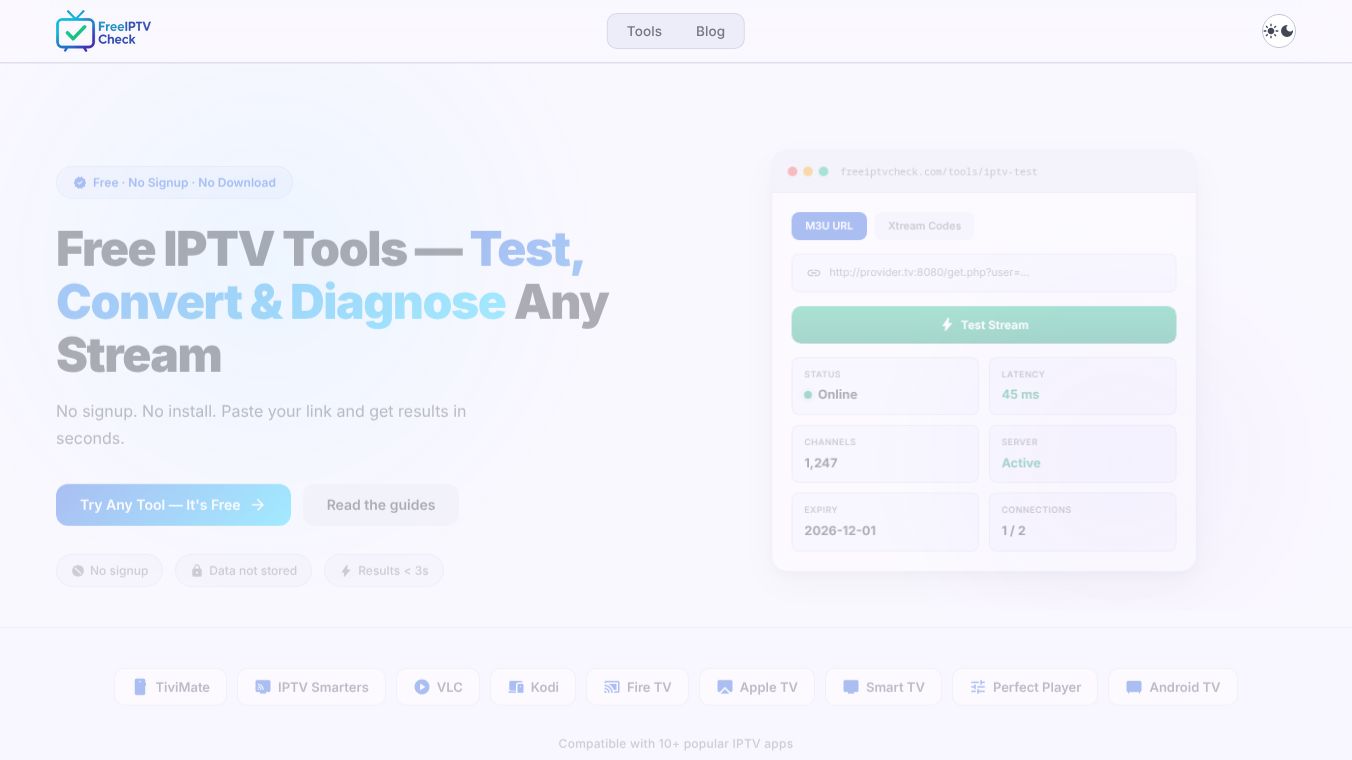The width and height of the screenshot is (1352, 760).
Task: Open 'Read the guides' link
Action: pyautogui.click(x=381, y=505)
